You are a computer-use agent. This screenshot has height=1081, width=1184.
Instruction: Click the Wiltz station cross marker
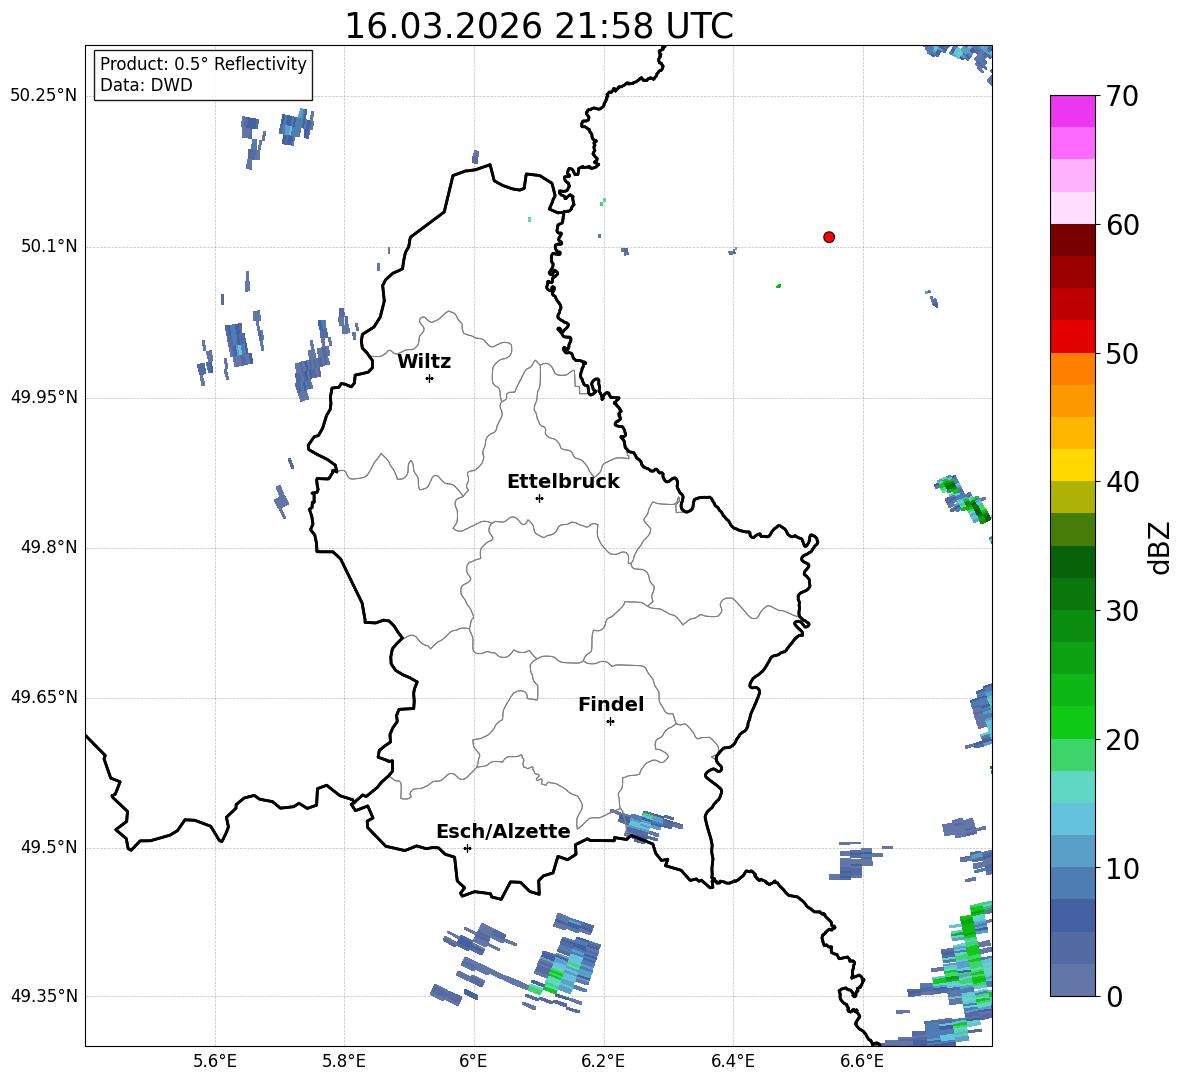pos(430,378)
